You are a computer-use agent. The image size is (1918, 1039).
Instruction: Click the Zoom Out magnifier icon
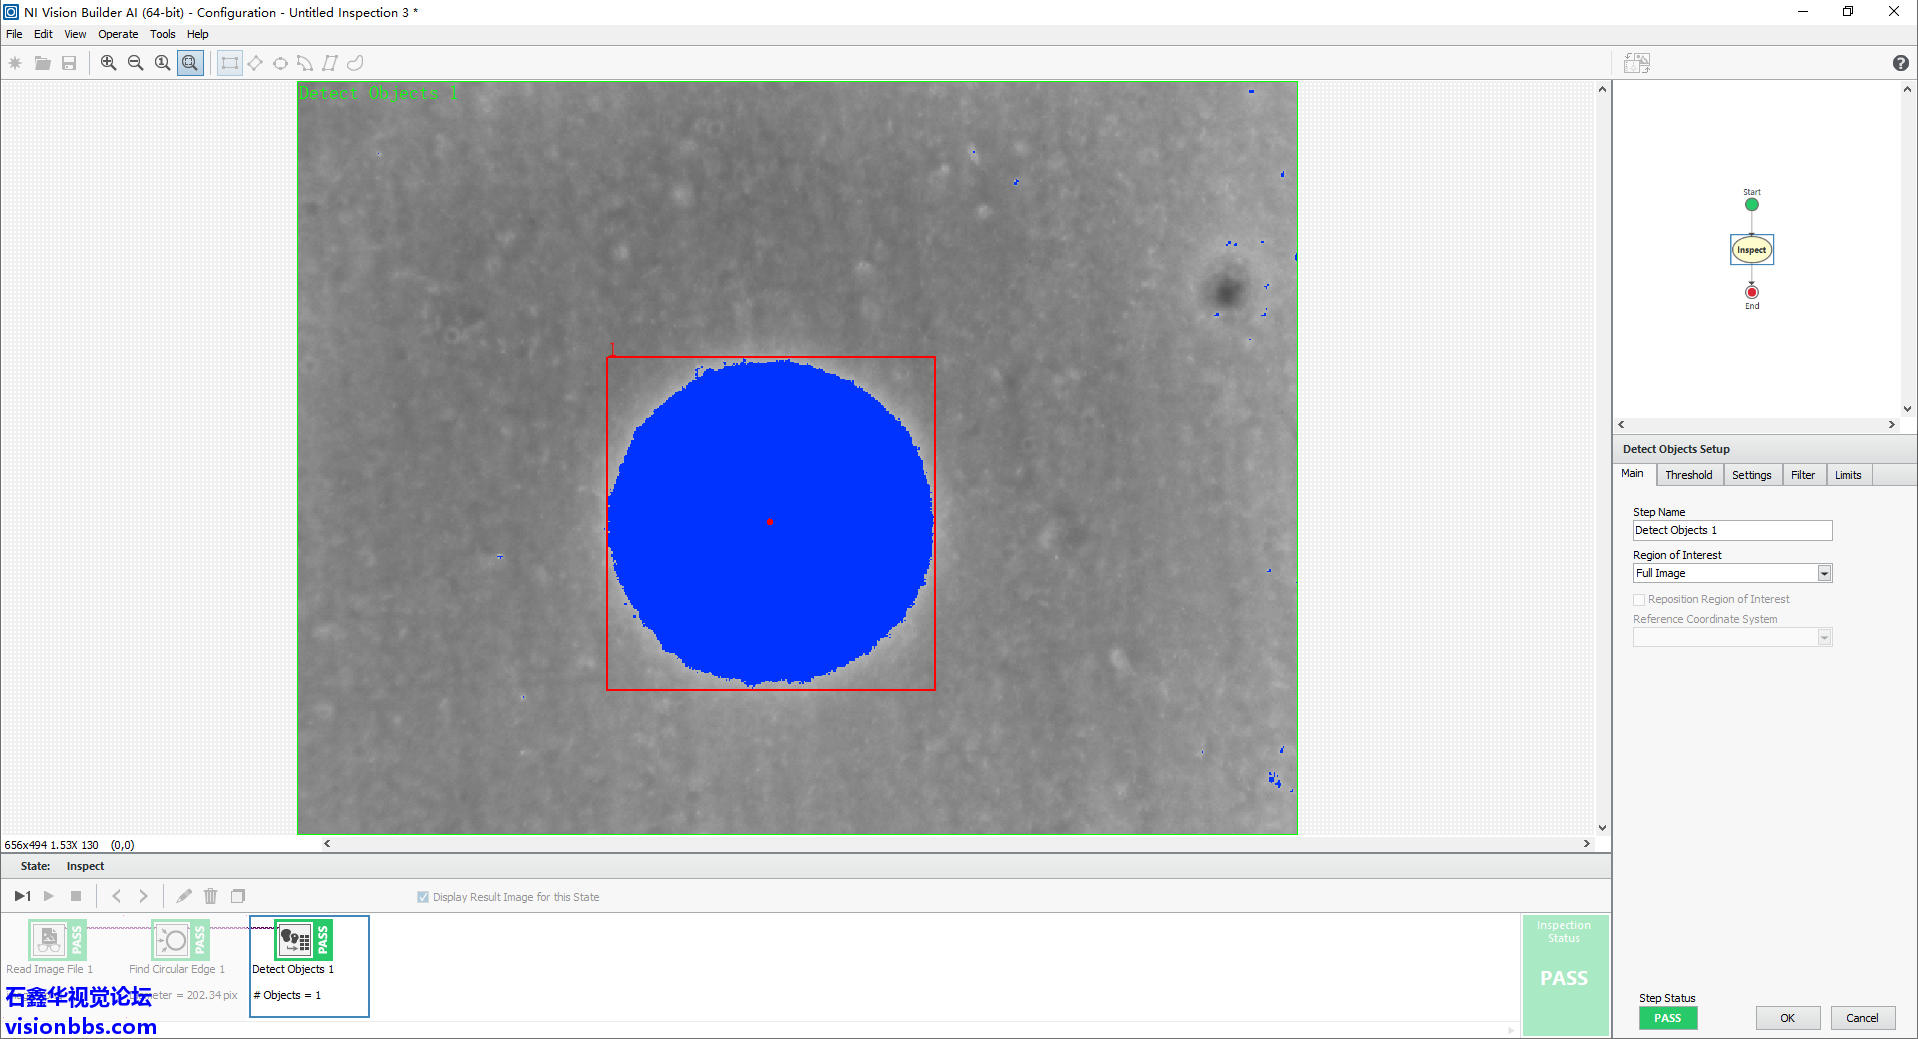135,63
